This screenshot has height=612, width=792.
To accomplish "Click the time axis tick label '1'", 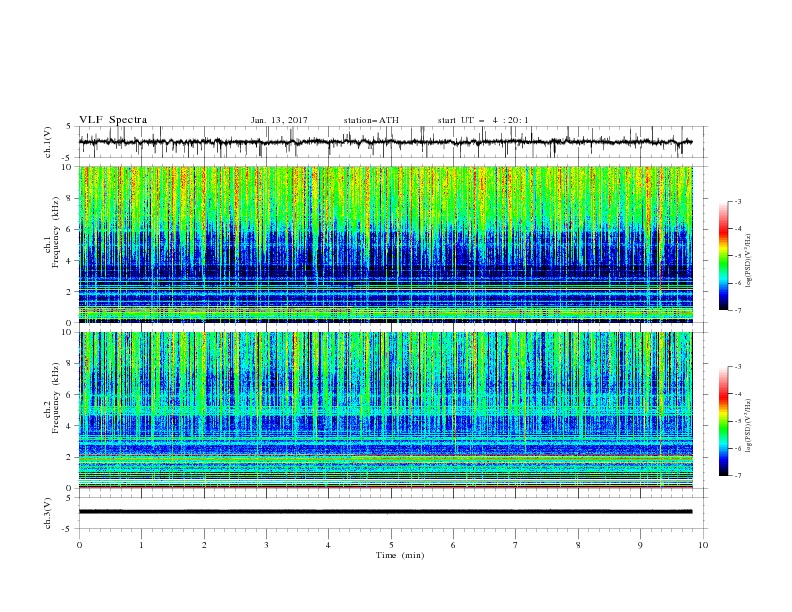I will 141,545.
